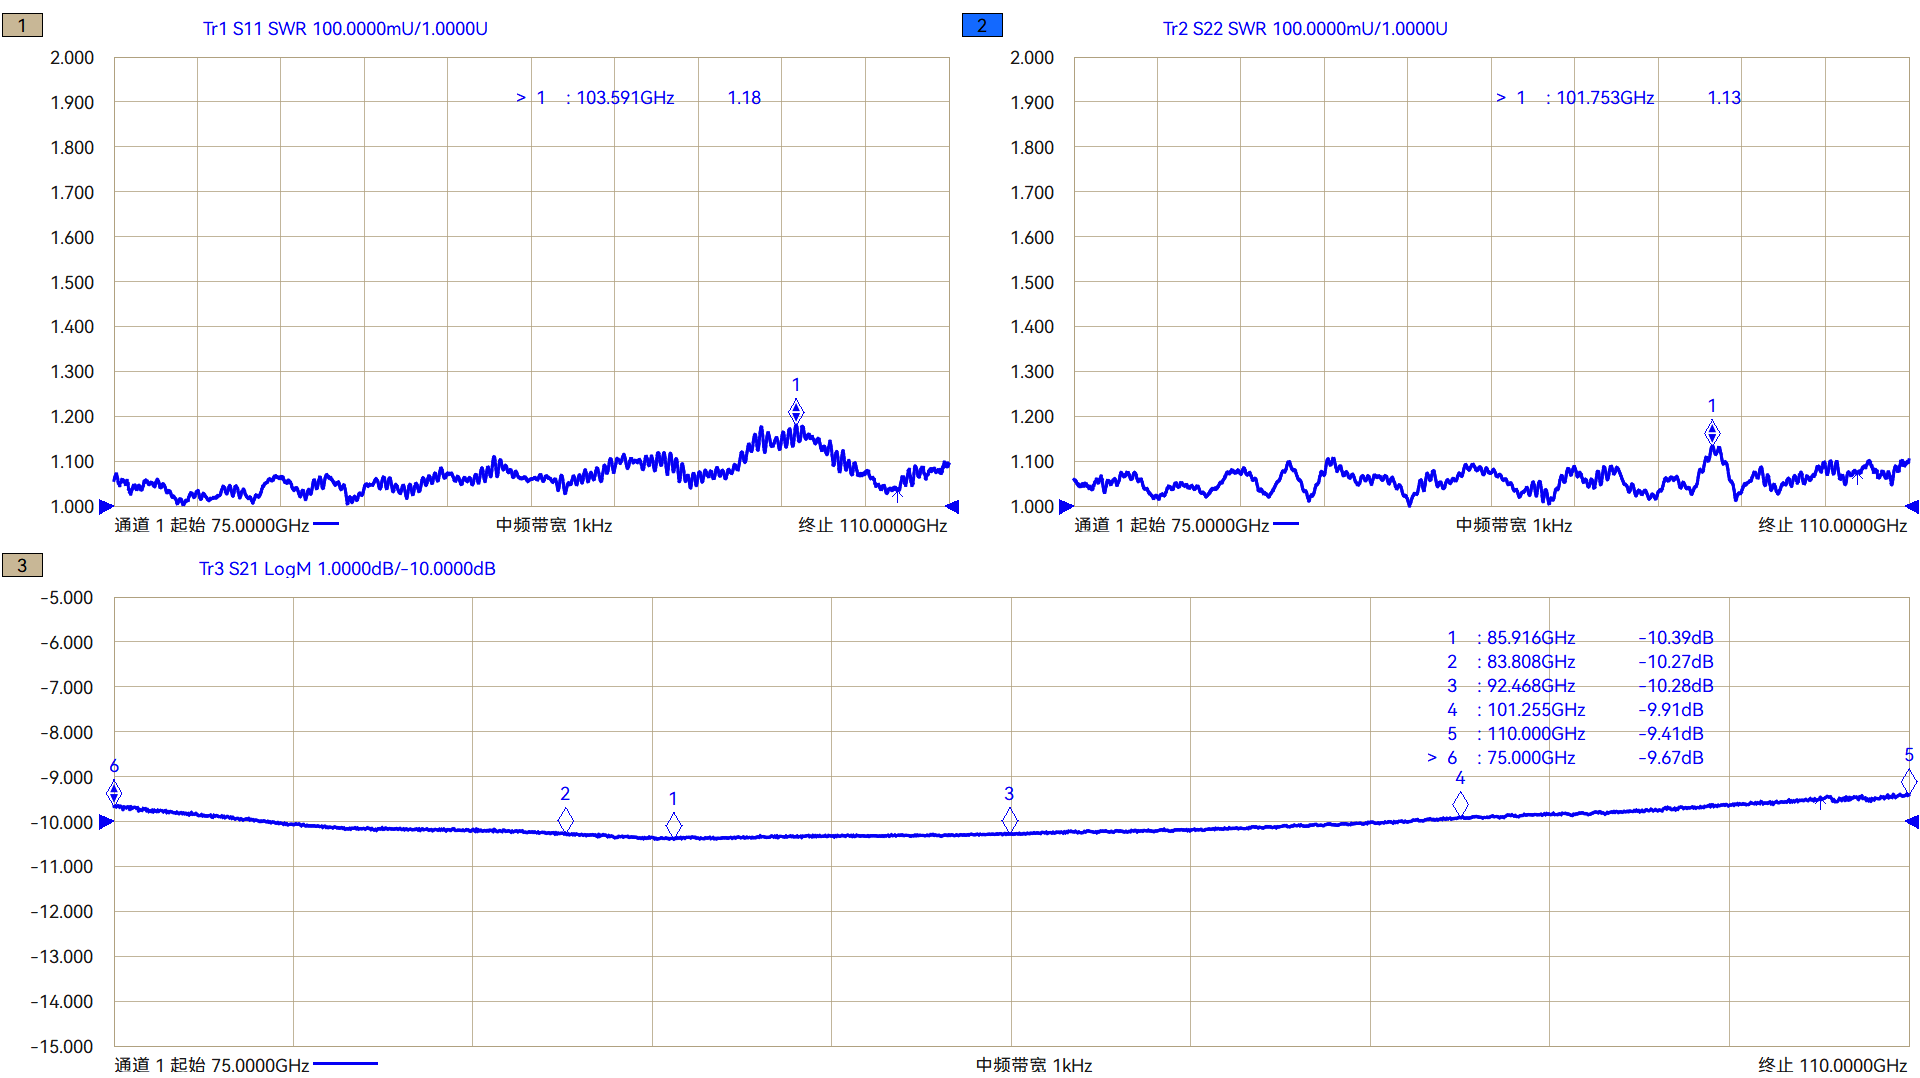
Task: Click right reference arrow in S11 plot
Action: (x=952, y=507)
